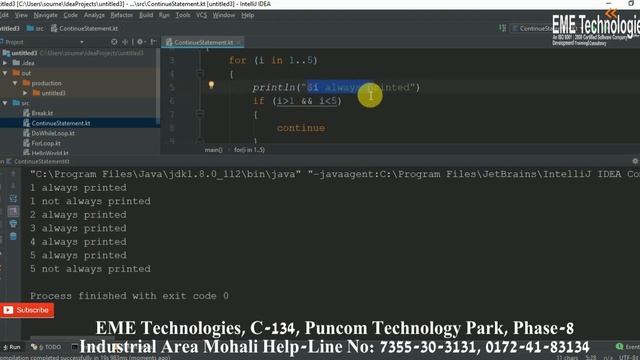The width and height of the screenshot is (640, 360).
Task: Open the View menu
Action: (x=21, y=15)
